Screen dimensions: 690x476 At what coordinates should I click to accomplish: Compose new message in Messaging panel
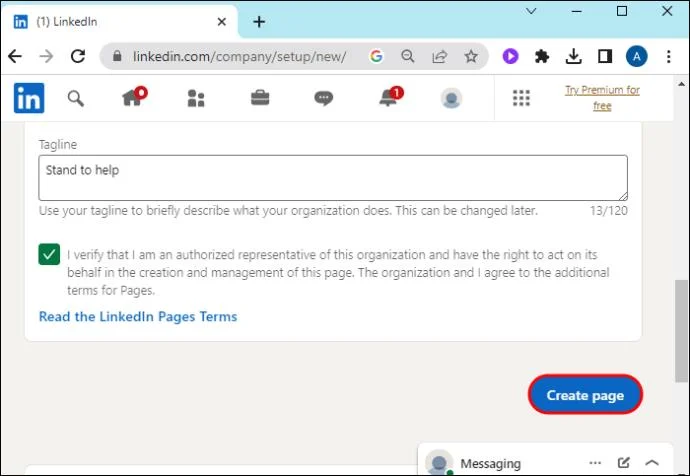623,462
